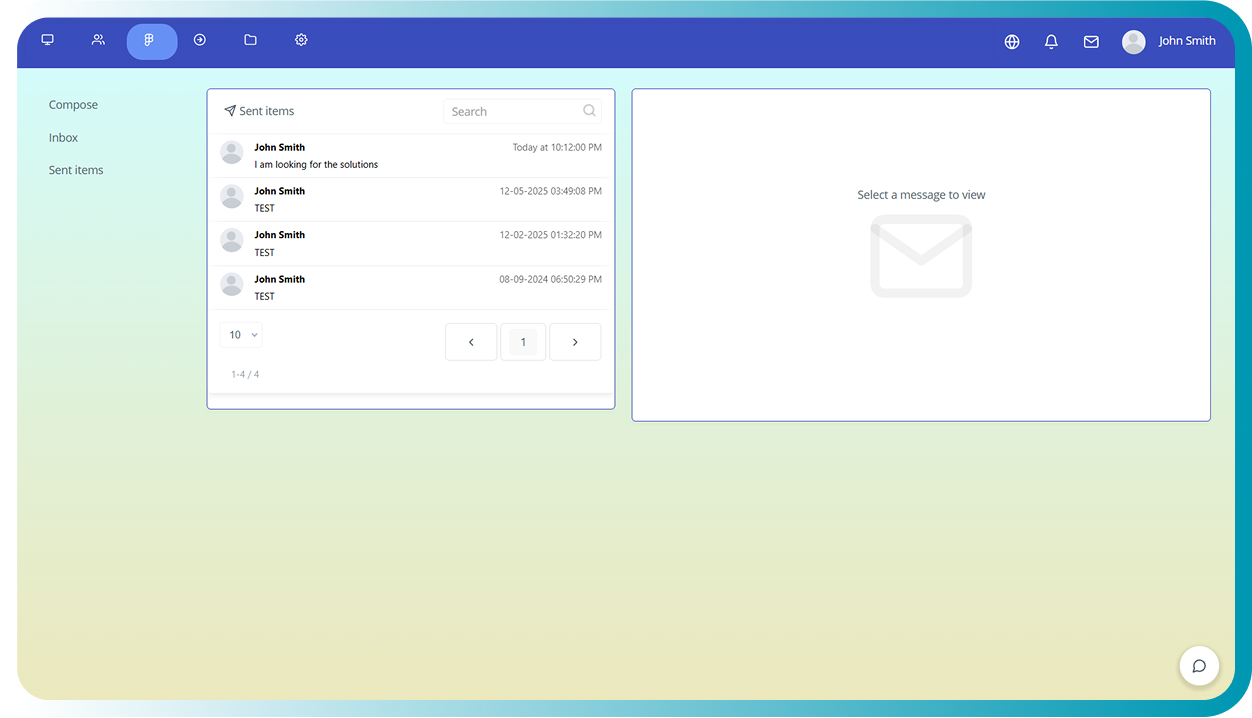The width and height of the screenshot is (1252, 718).
Task: Open the folder icon in top navigation
Action: pyautogui.click(x=250, y=40)
